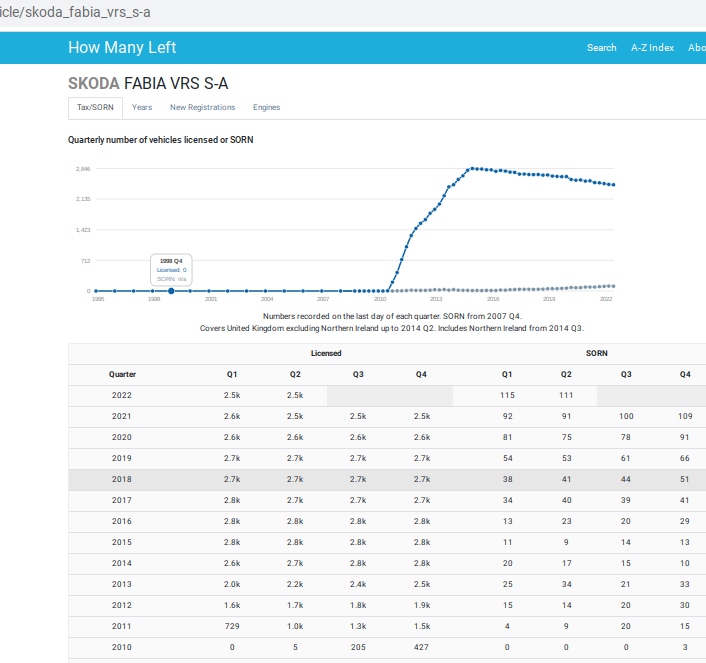The image size is (706, 663).
Task: Click the browser address bar URL text
Action: pyautogui.click(x=75, y=12)
